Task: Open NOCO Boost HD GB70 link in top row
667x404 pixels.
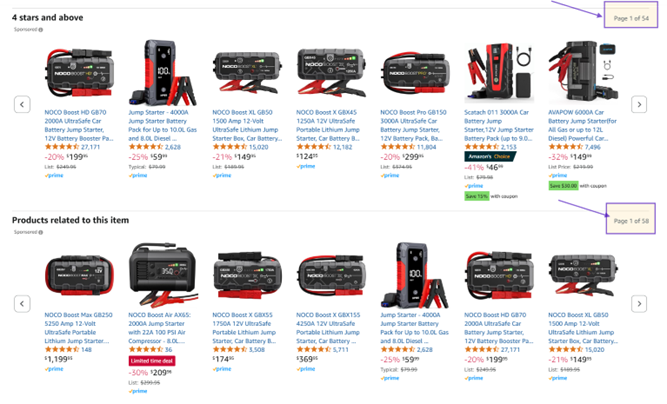Action: [x=79, y=125]
